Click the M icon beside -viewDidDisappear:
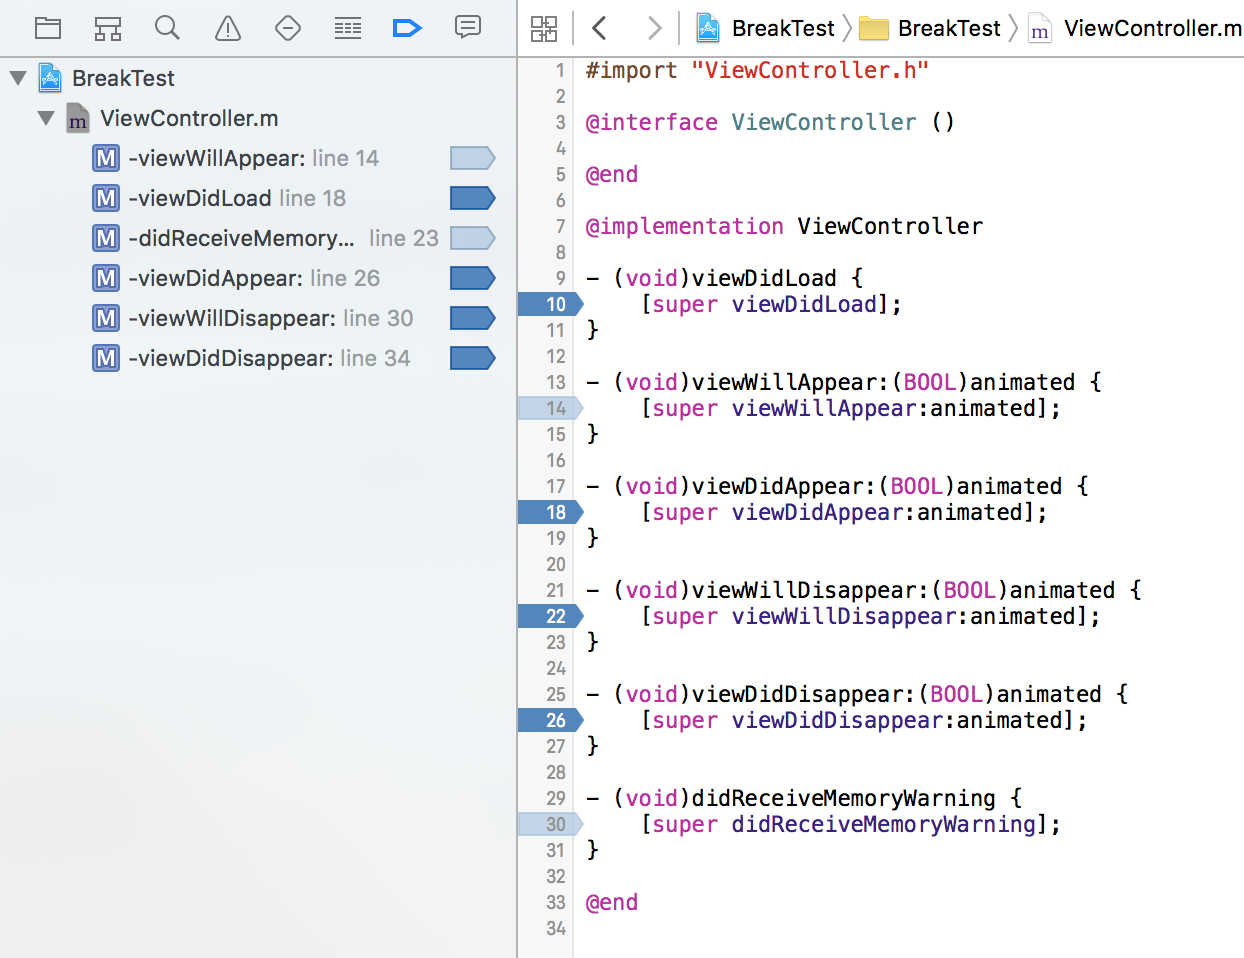The width and height of the screenshot is (1244, 958). pos(106,358)
